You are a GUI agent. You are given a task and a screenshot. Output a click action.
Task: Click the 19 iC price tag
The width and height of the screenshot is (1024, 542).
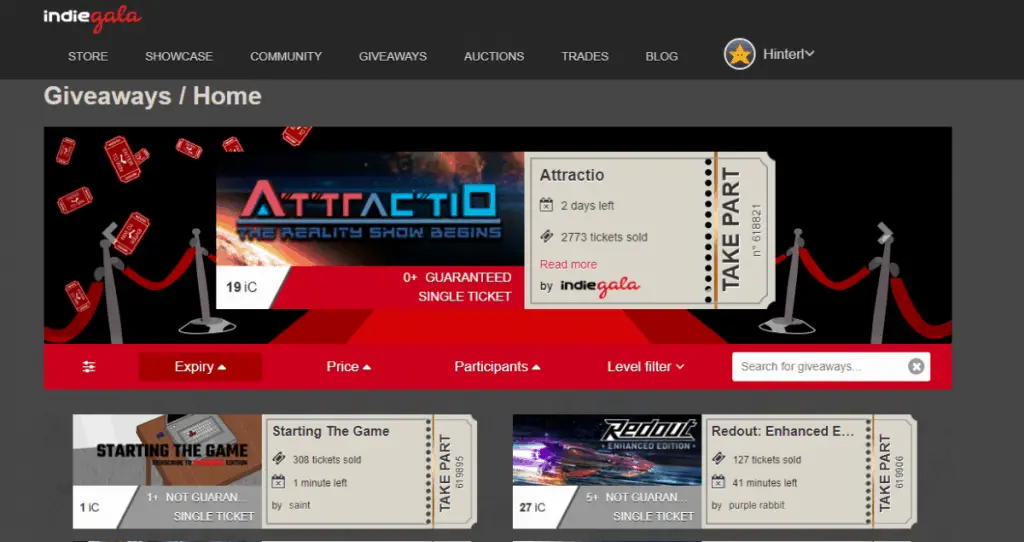pyautogui.click(x=242, y=287)
